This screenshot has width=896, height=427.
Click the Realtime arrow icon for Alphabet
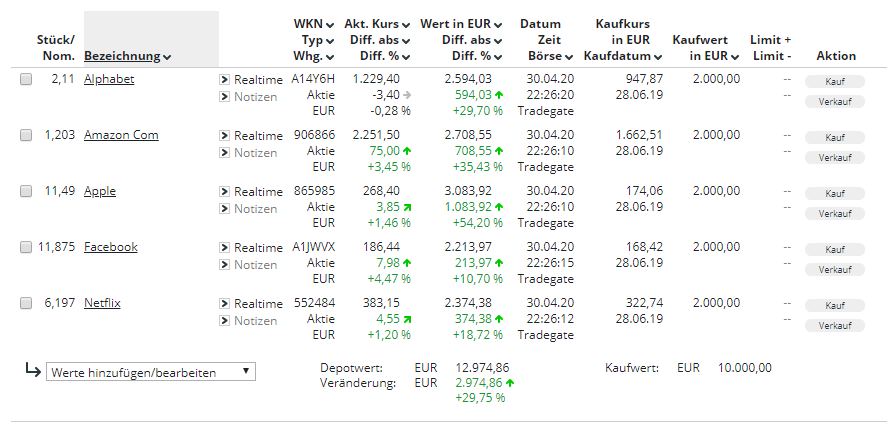(224, 79)
